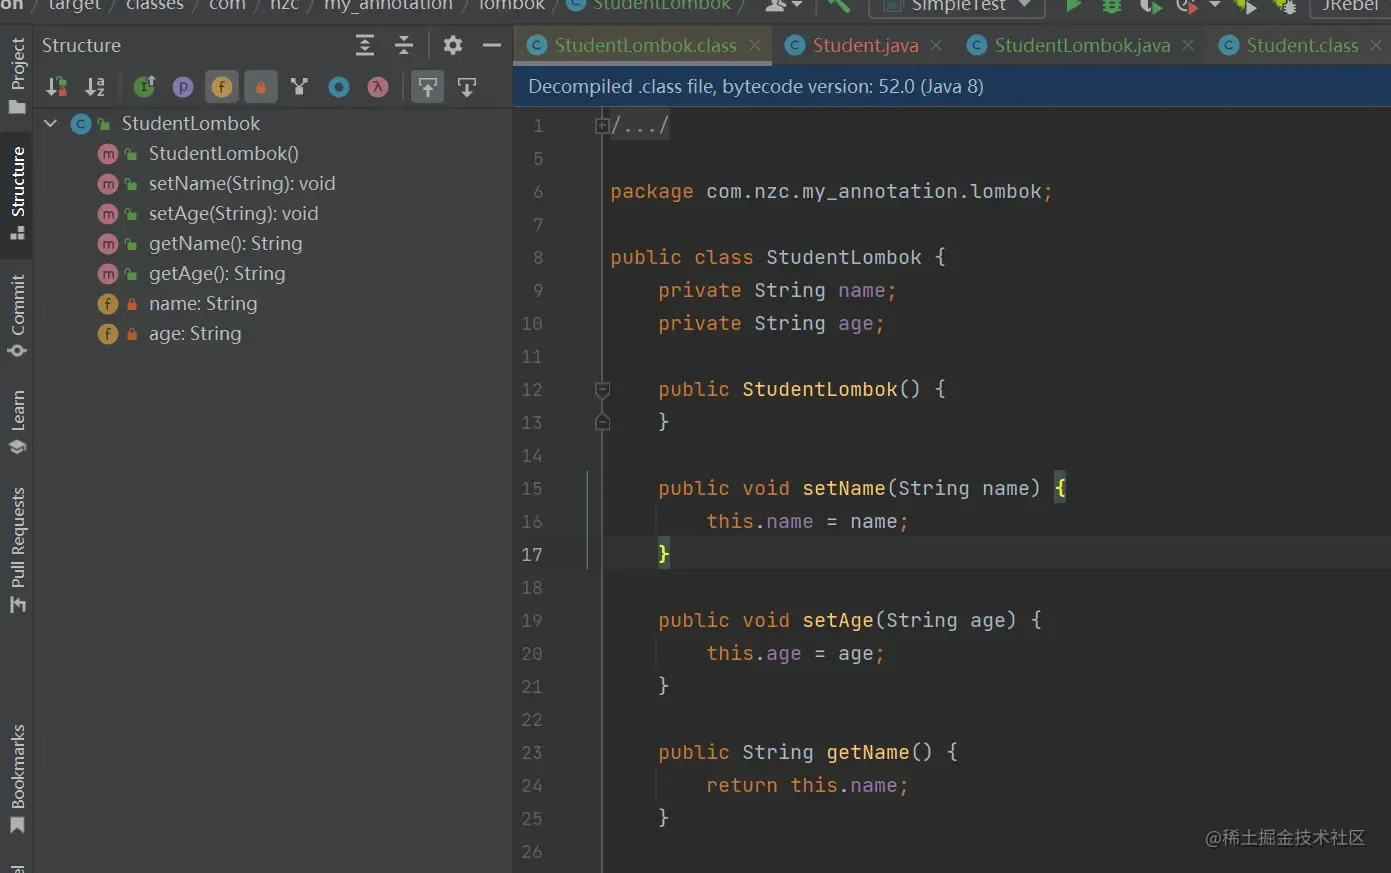Viewport: 1391px width, 873px height.
Task: Select age: String field in Structure
Action: click(x=195, y=333)
